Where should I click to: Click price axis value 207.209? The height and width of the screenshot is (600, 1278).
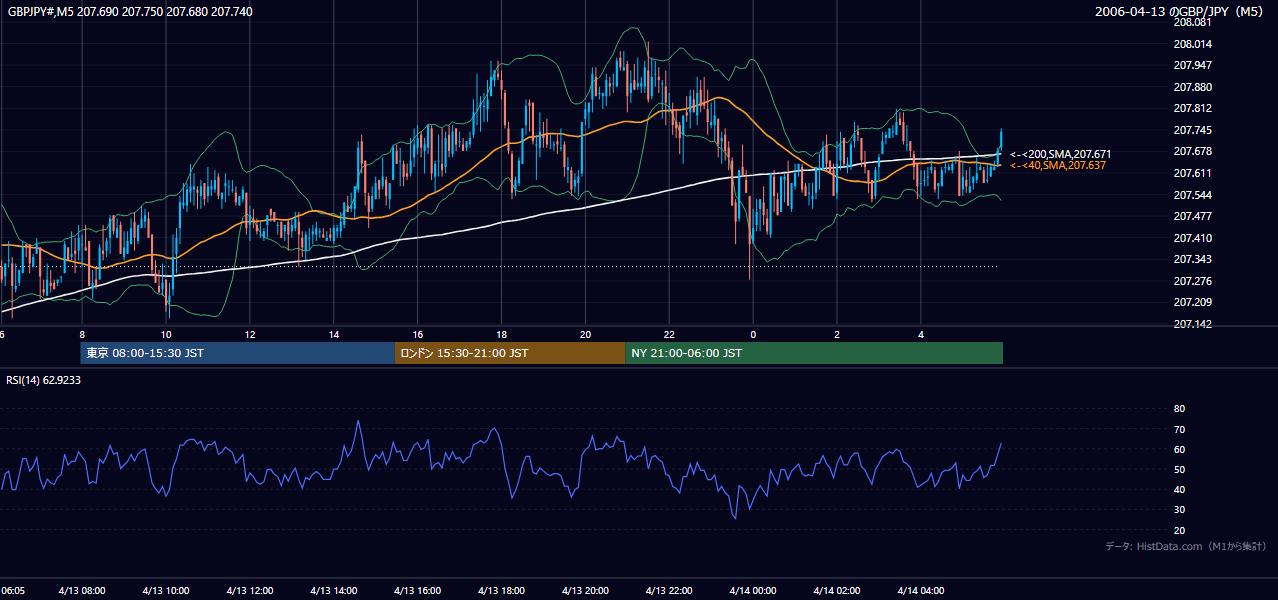(x=1192, y=302)
